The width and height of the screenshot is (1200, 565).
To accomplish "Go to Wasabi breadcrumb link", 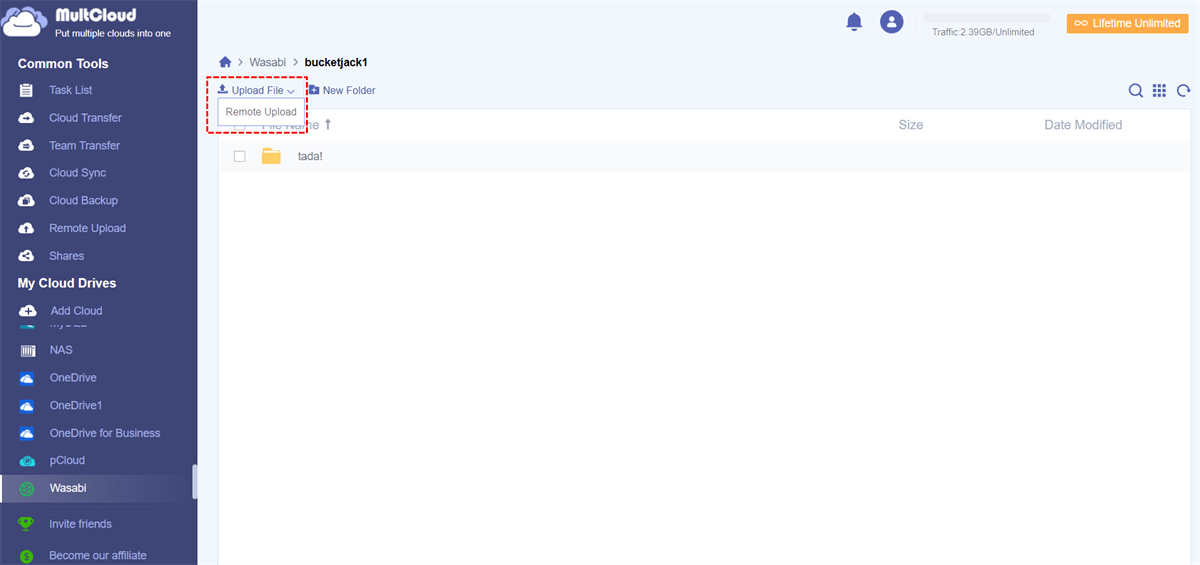I will [267, 62].
